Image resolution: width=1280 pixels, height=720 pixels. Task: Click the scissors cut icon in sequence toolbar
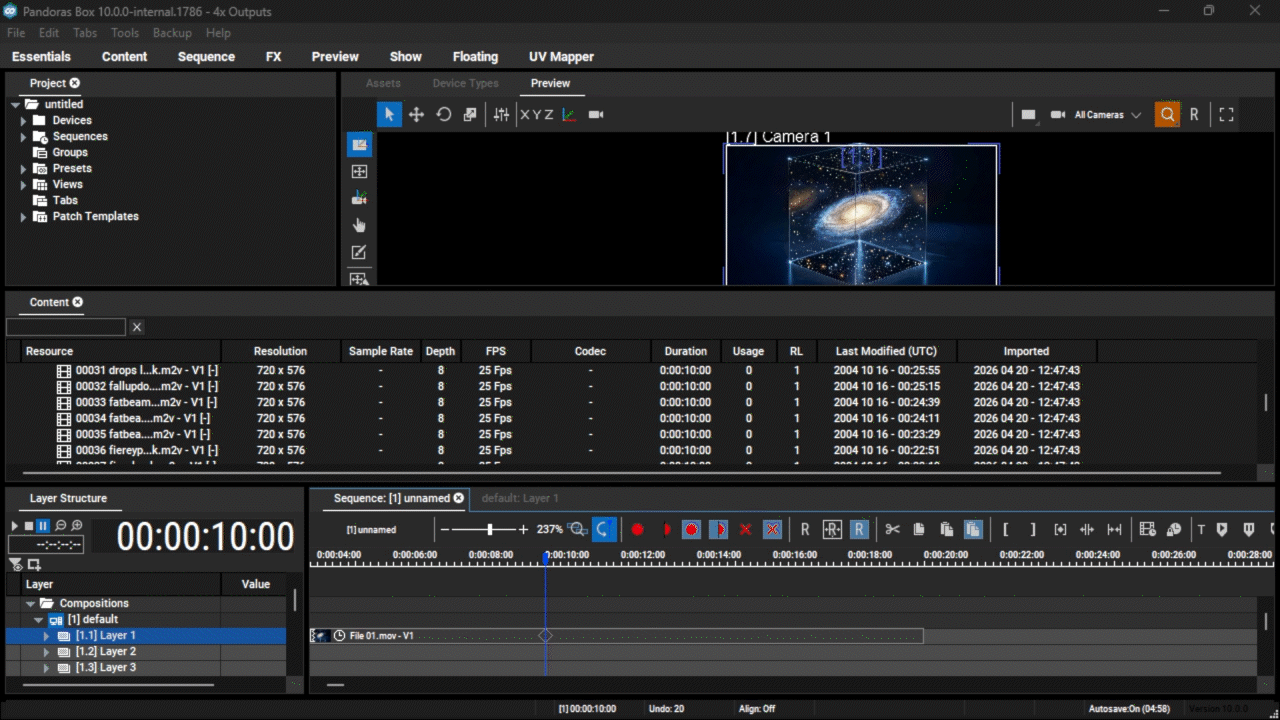click(x=893, y=530)
